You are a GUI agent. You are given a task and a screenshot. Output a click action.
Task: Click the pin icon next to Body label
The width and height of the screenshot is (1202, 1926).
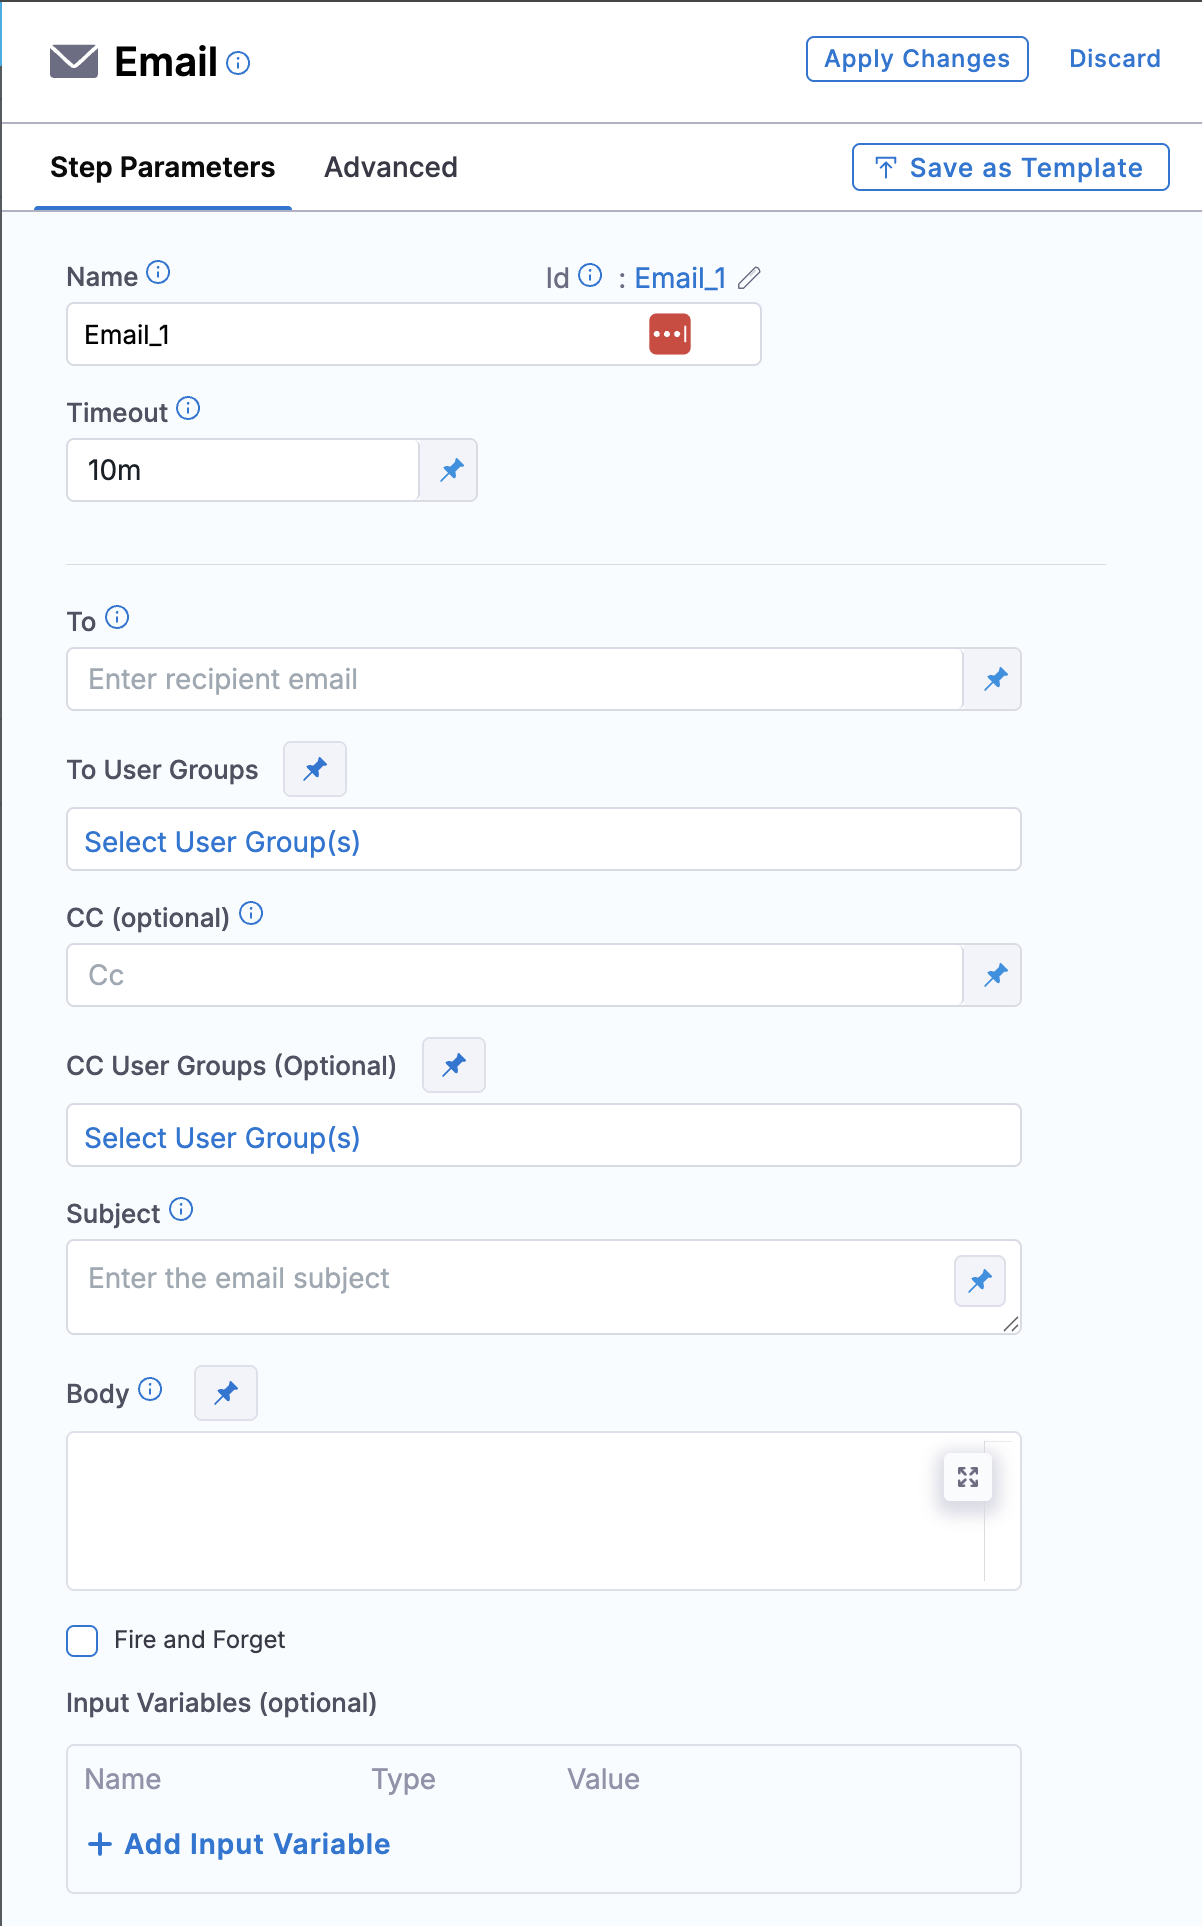tap(226, 1393)
